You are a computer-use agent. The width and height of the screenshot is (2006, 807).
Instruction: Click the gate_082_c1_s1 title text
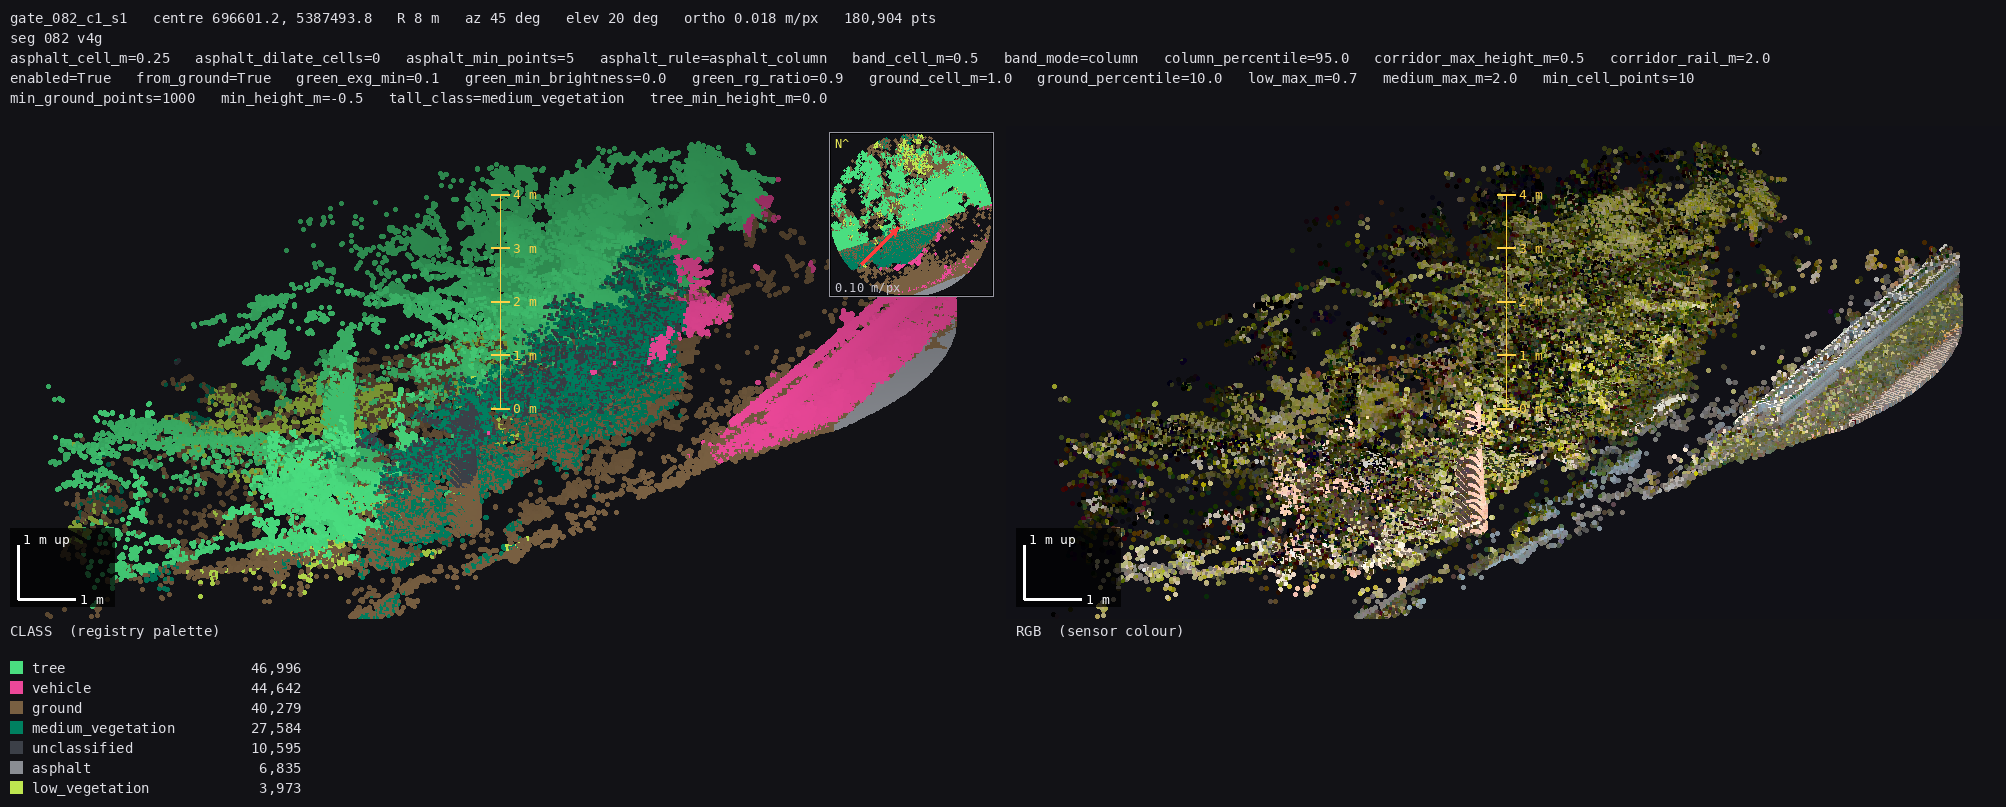(69, 18)
